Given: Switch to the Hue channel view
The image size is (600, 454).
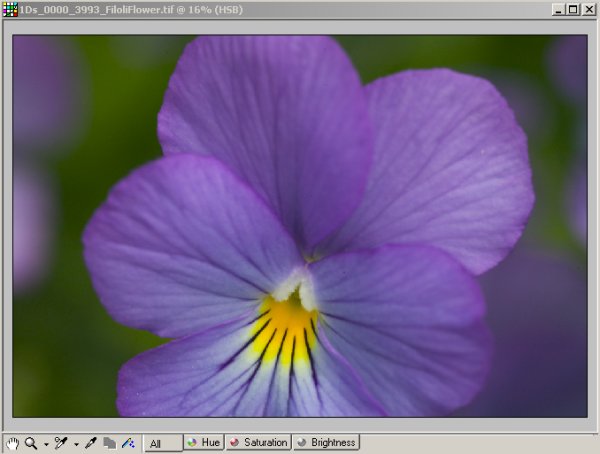Looking at the screenshot, I should 204,443.
